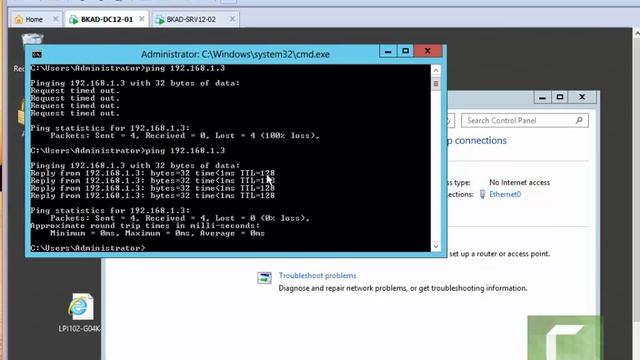
Task: Minimize the cmd.exe window
Action: click(388, 51)
